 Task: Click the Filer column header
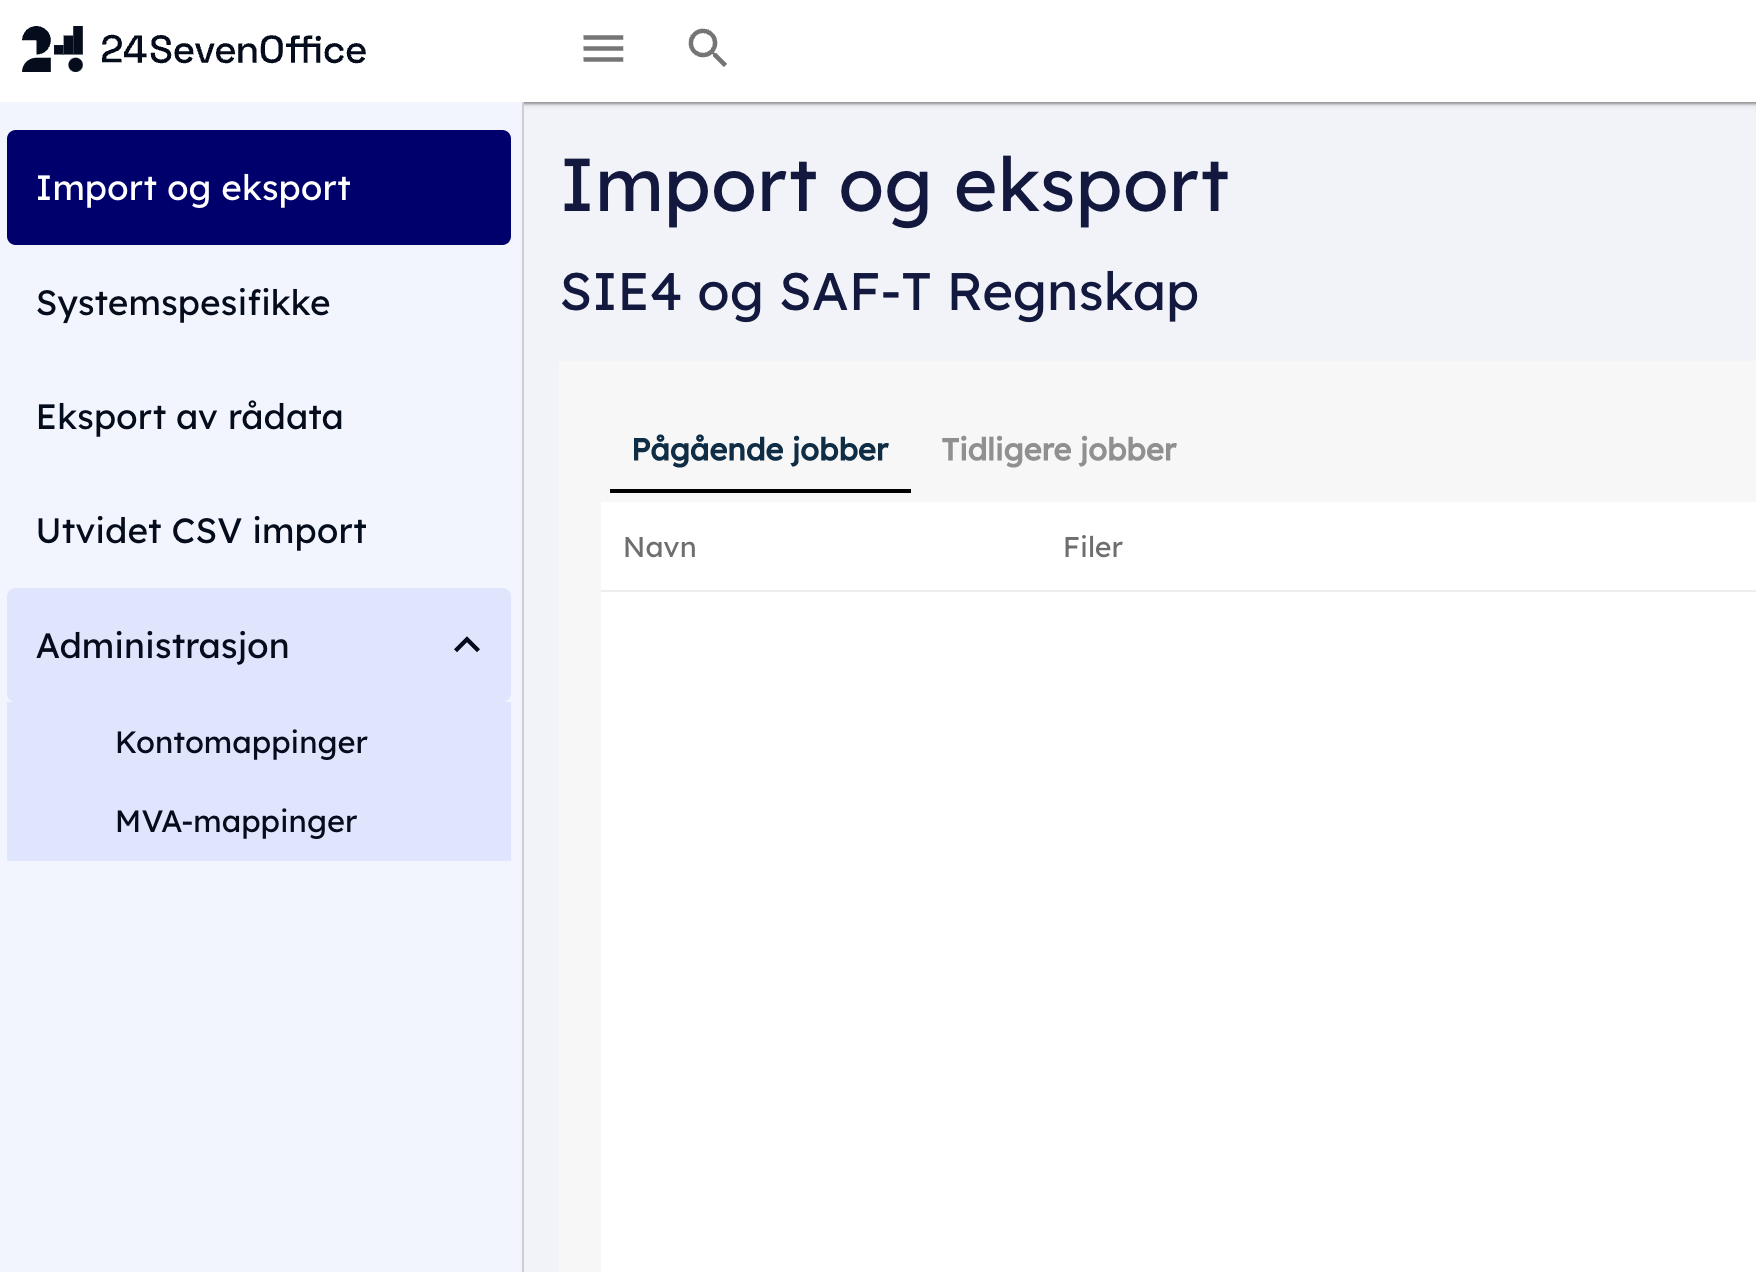pyautogui.click(x=1092, y=547)
